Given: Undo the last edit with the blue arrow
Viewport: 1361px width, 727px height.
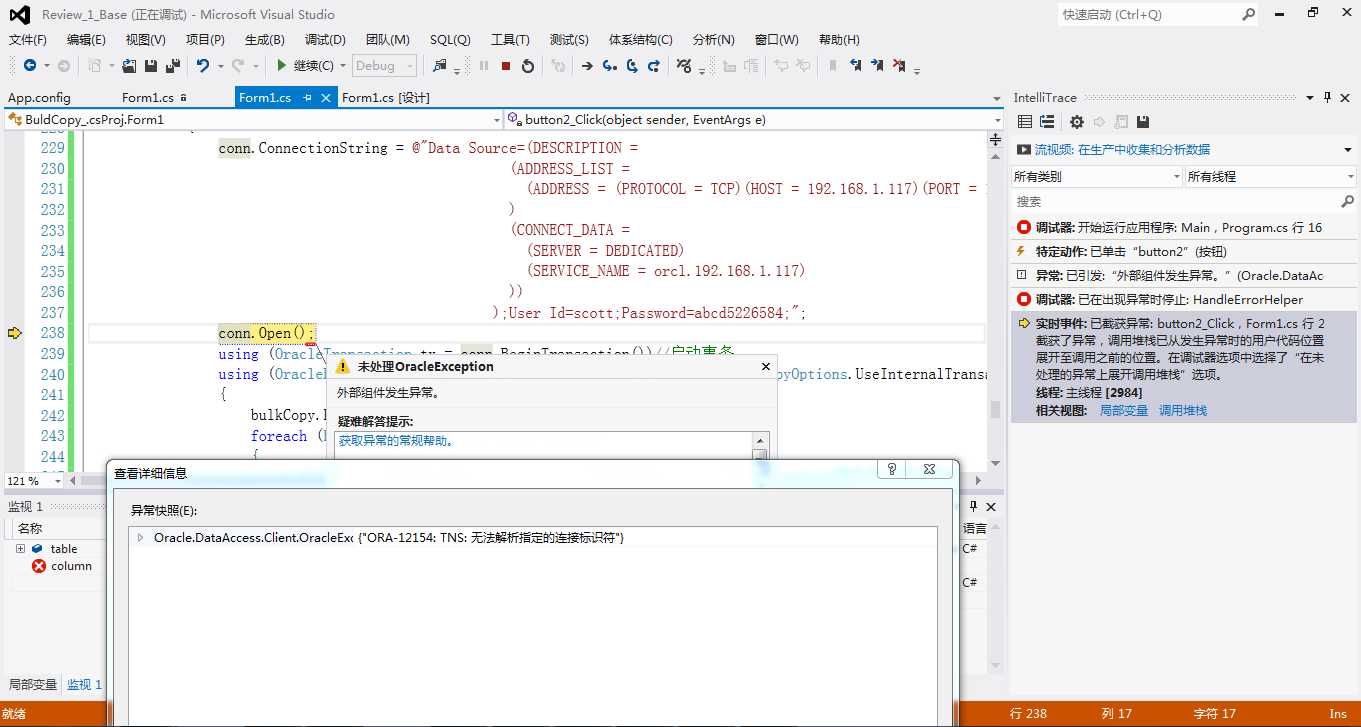Looking at the screenshot, I should coord(203,66).
